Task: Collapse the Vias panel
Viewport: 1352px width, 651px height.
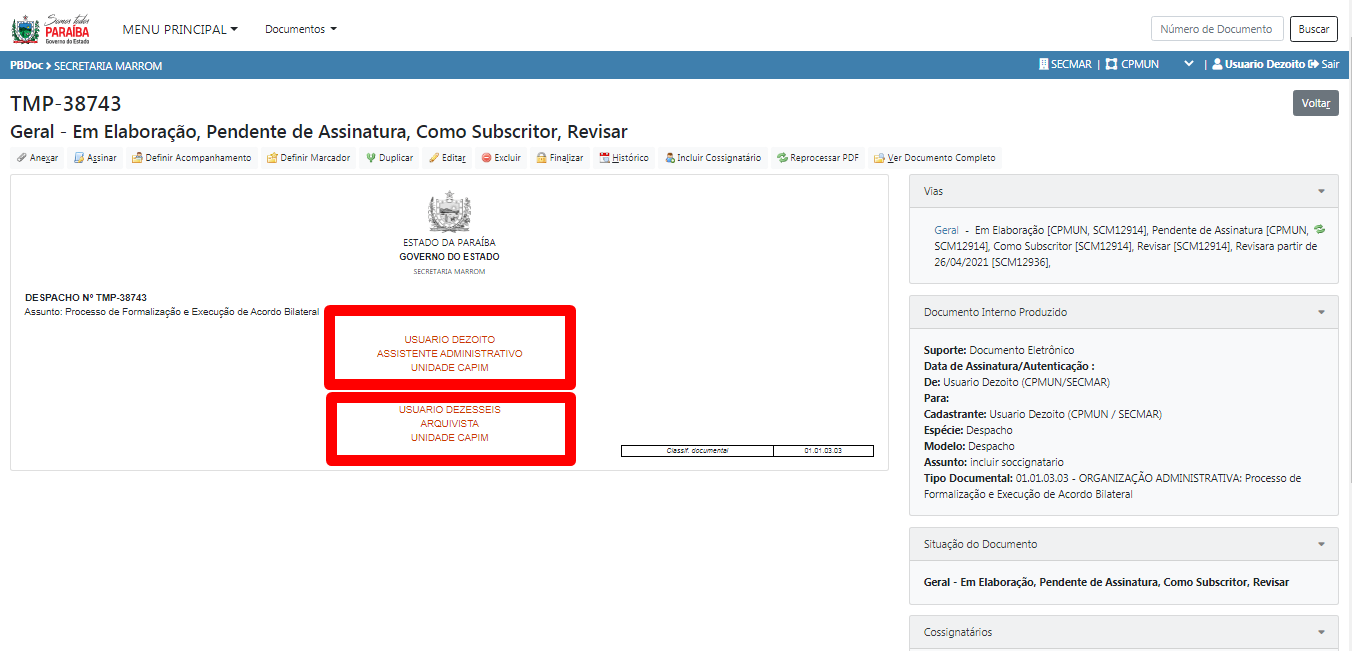Action: [x=1321, y=191]
